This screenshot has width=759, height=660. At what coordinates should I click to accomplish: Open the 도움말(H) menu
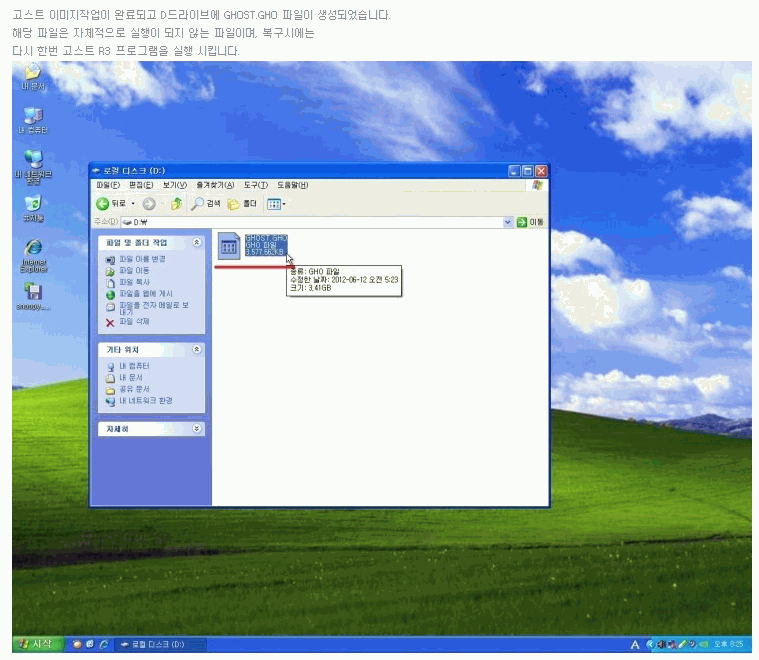pos(292,185)
